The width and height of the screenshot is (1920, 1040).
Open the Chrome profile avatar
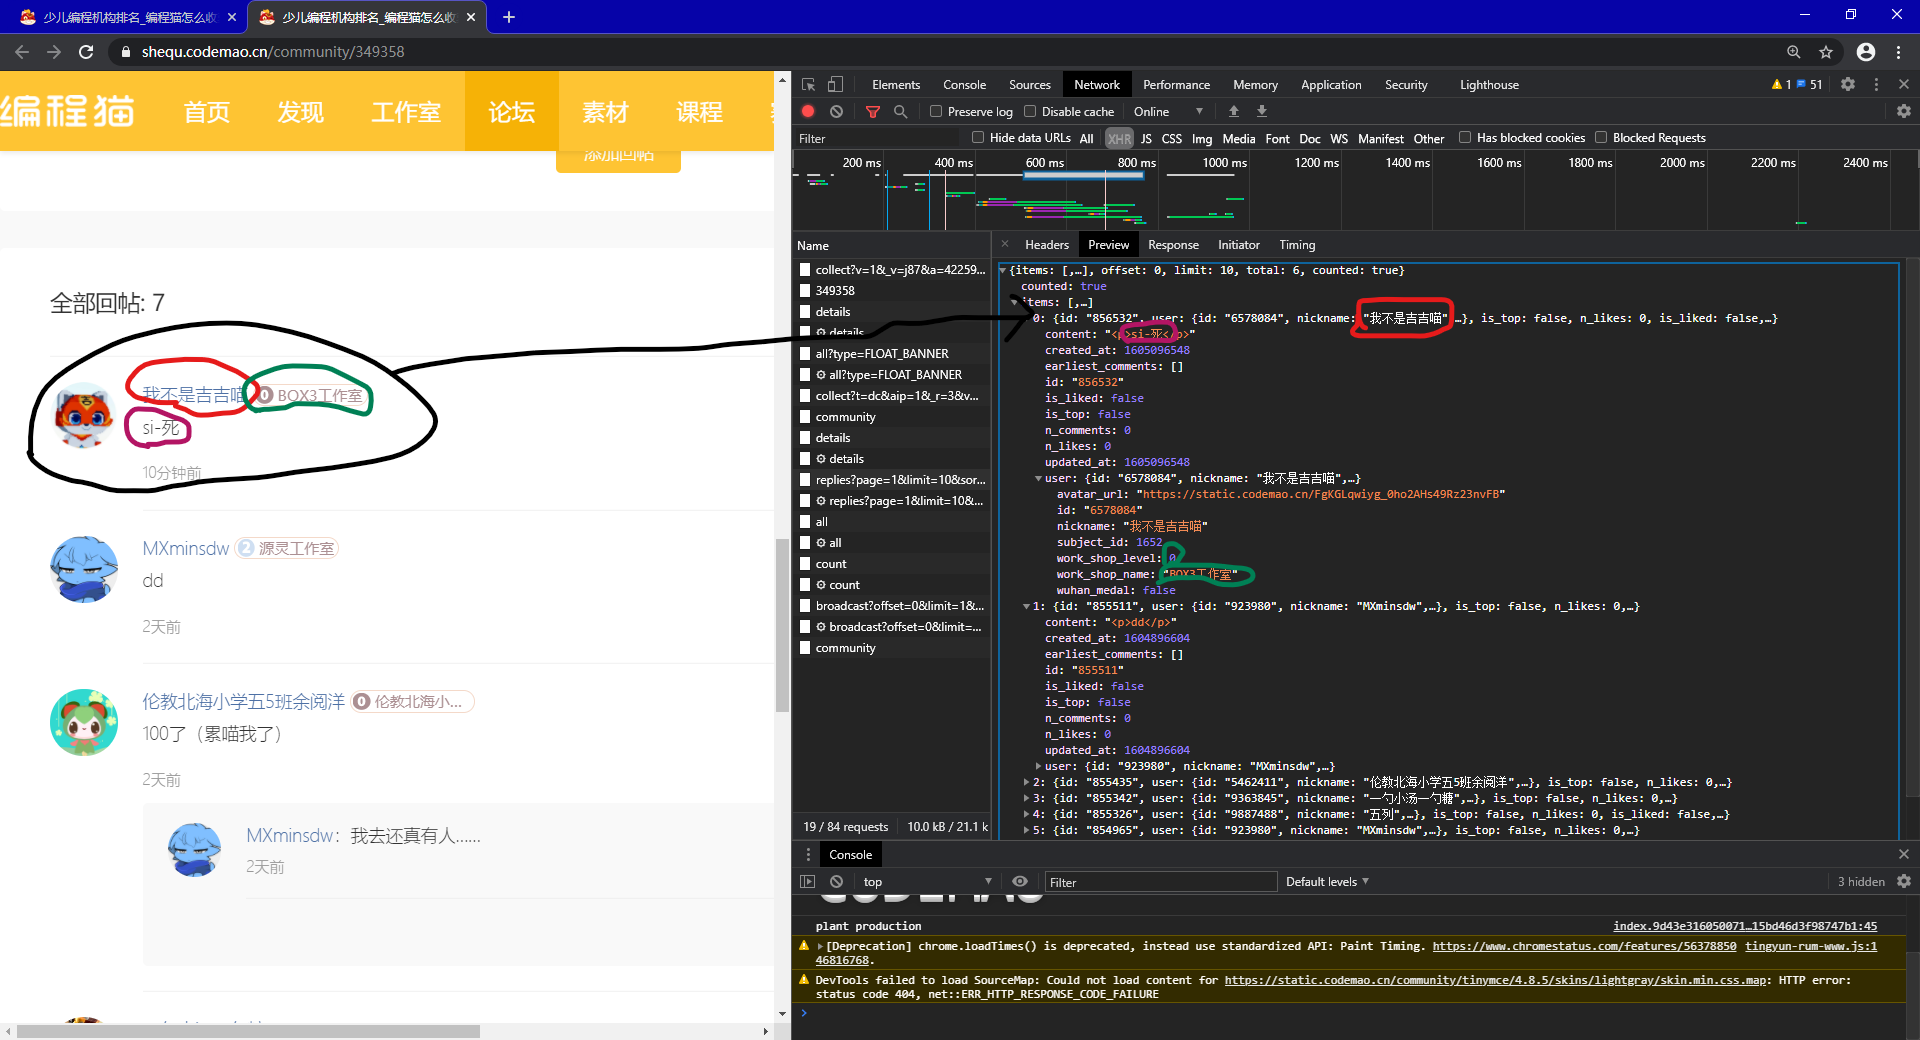pyautogui.click(x=1866, y=52)
